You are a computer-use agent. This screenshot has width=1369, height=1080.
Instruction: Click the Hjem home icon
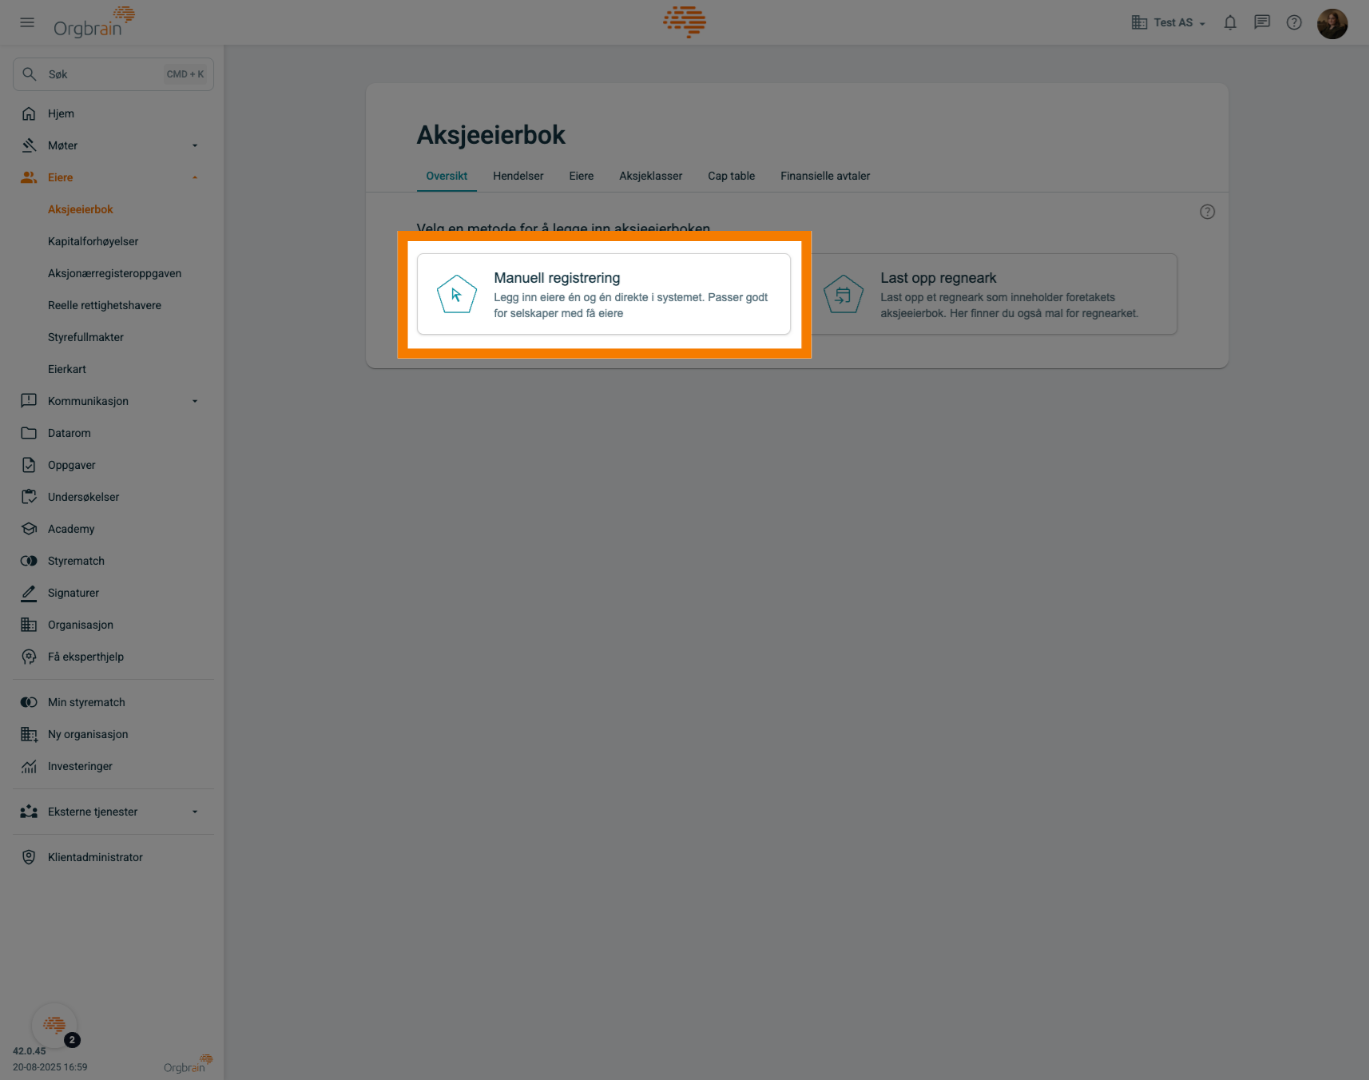(29, 114)
